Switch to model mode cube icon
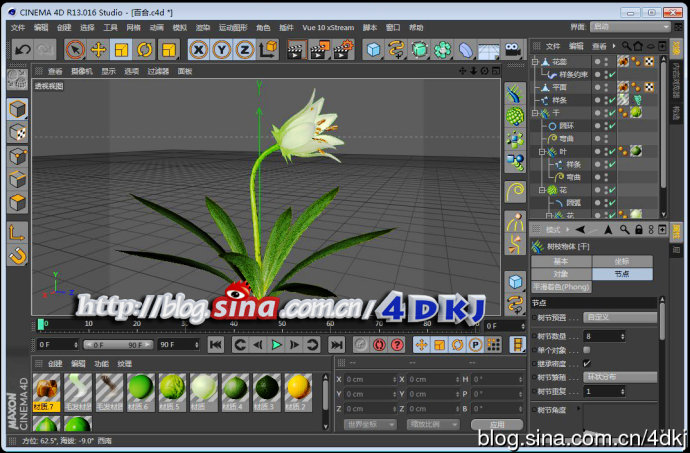This screenshot has width=690, height=453. pyautogui.click(x=18, y=109)
